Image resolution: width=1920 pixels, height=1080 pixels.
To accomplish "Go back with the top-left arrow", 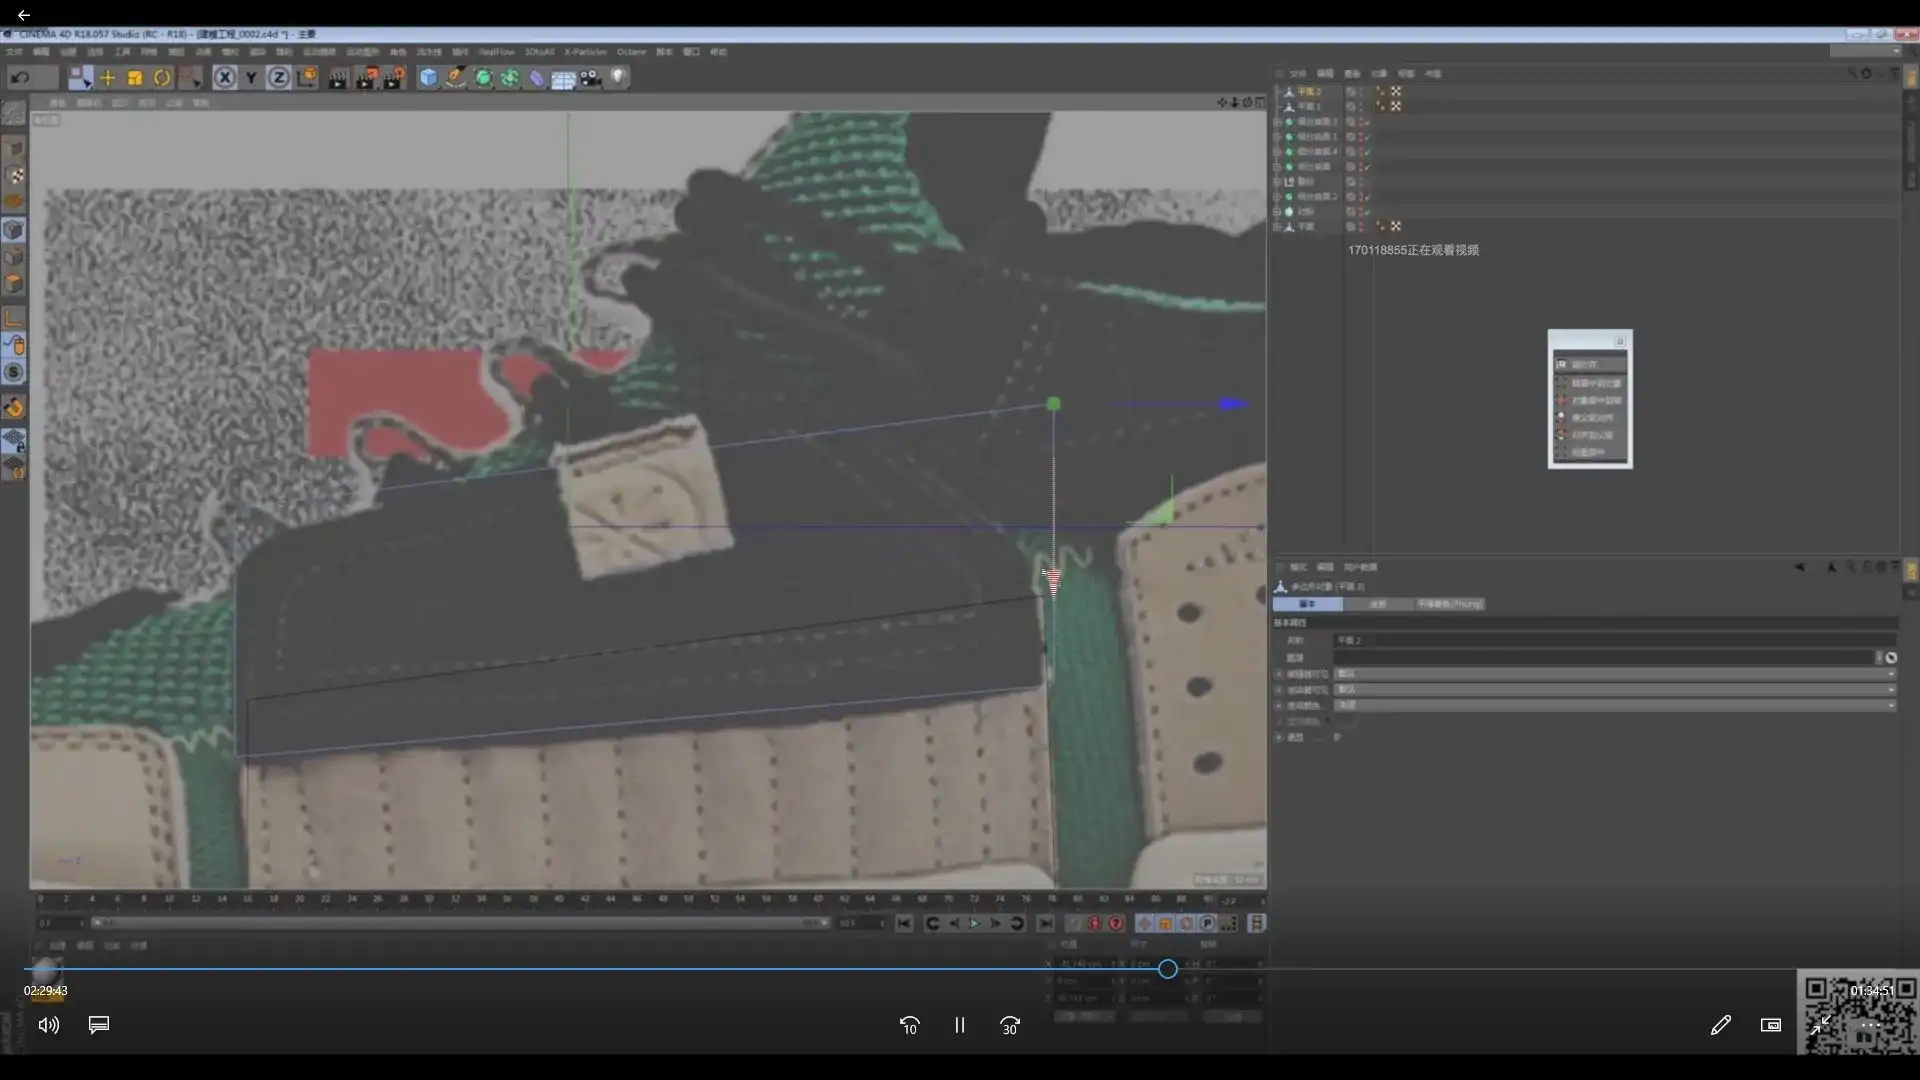I will 23,15.
